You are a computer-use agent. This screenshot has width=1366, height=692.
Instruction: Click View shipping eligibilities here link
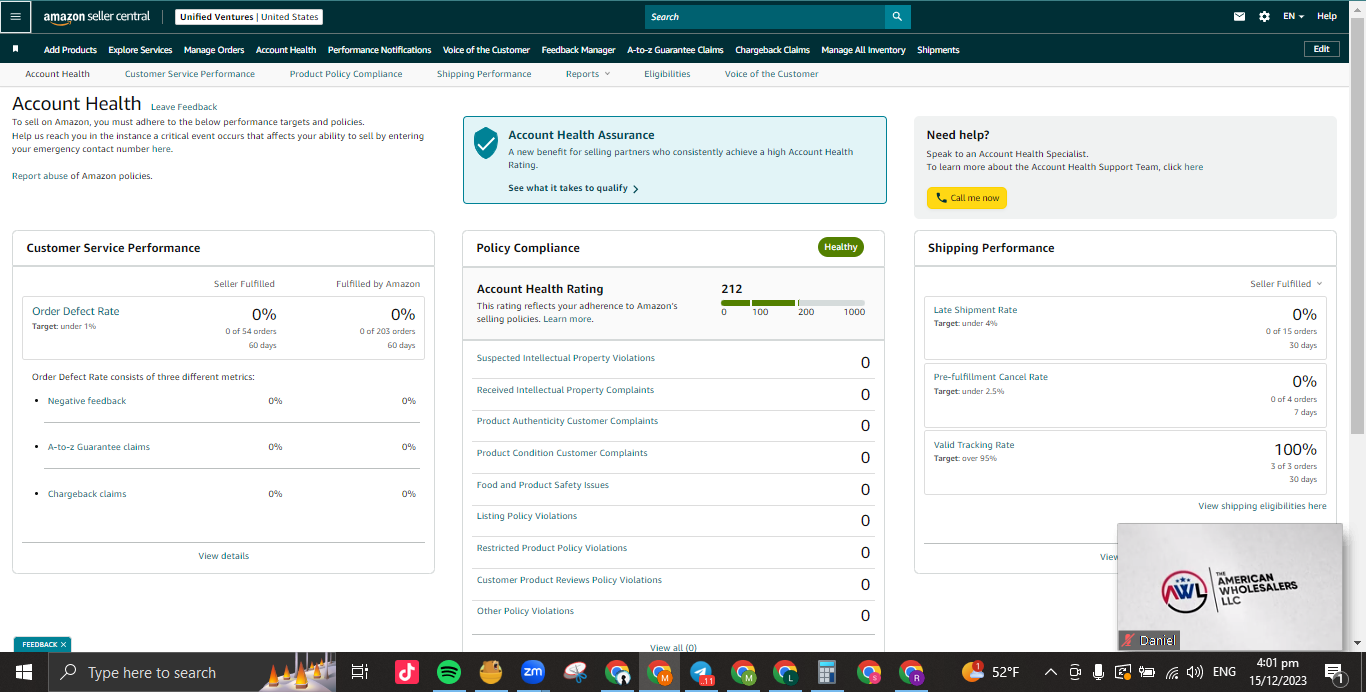[1262, 506]
